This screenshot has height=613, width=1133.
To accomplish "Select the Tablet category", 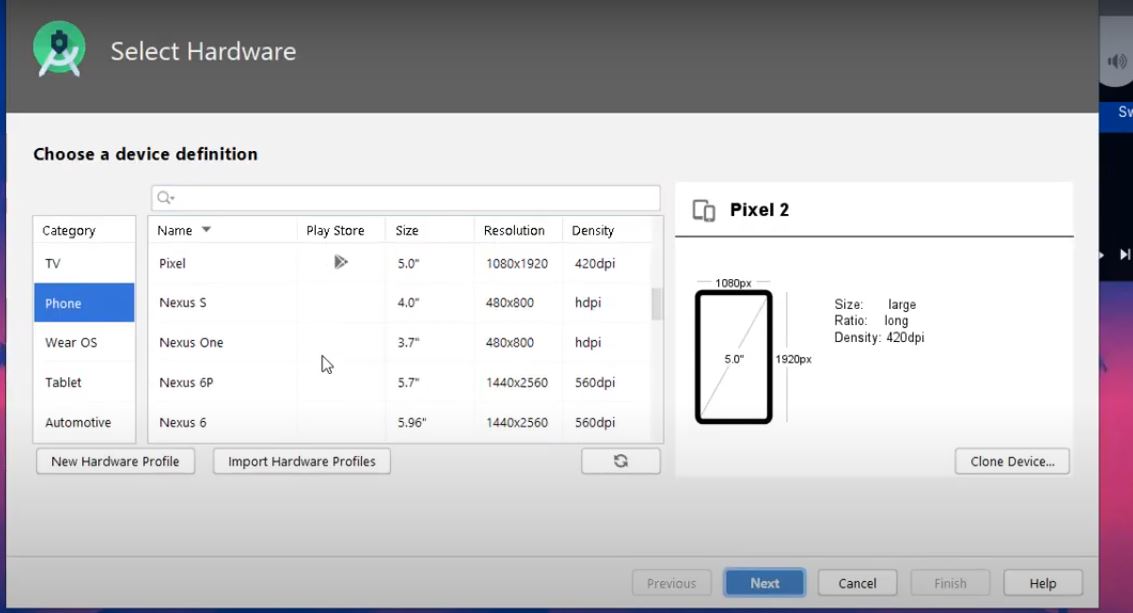I will (84, 382).
